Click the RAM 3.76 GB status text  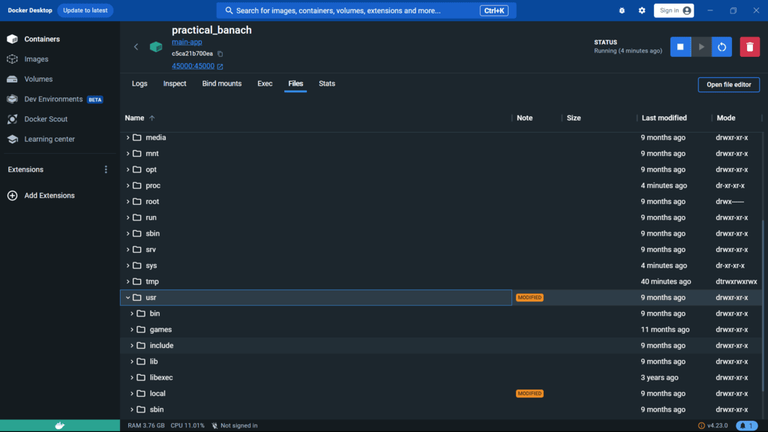point(146,426)
